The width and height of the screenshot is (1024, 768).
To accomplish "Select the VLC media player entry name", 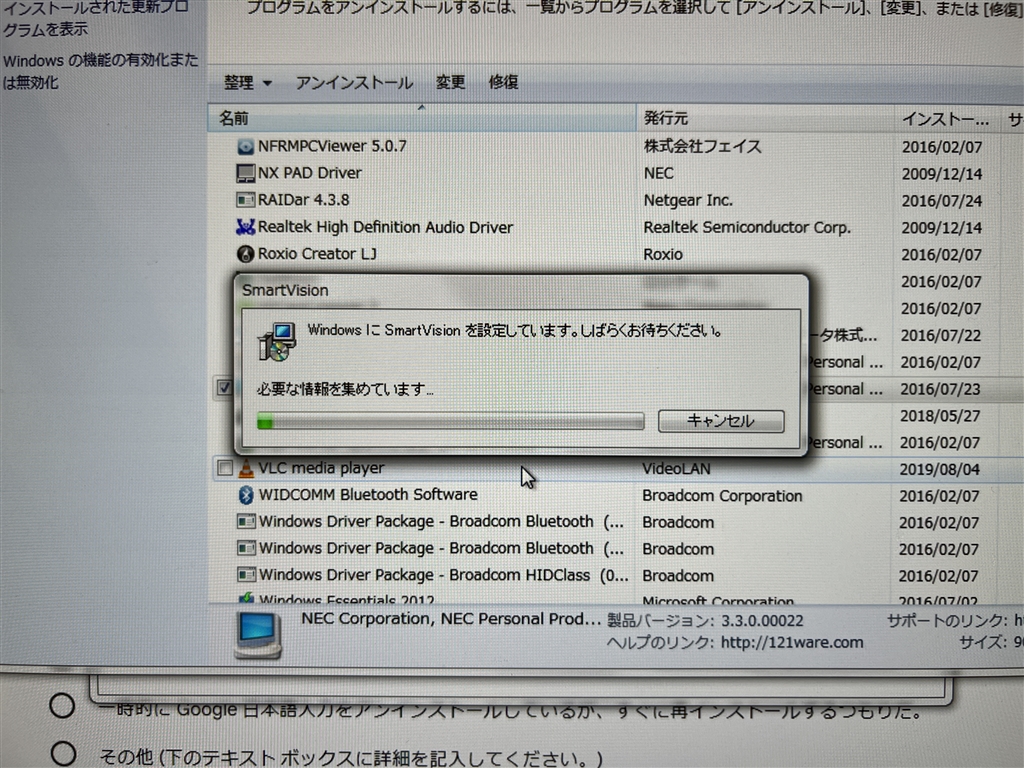I will click(x=321, y=468).
